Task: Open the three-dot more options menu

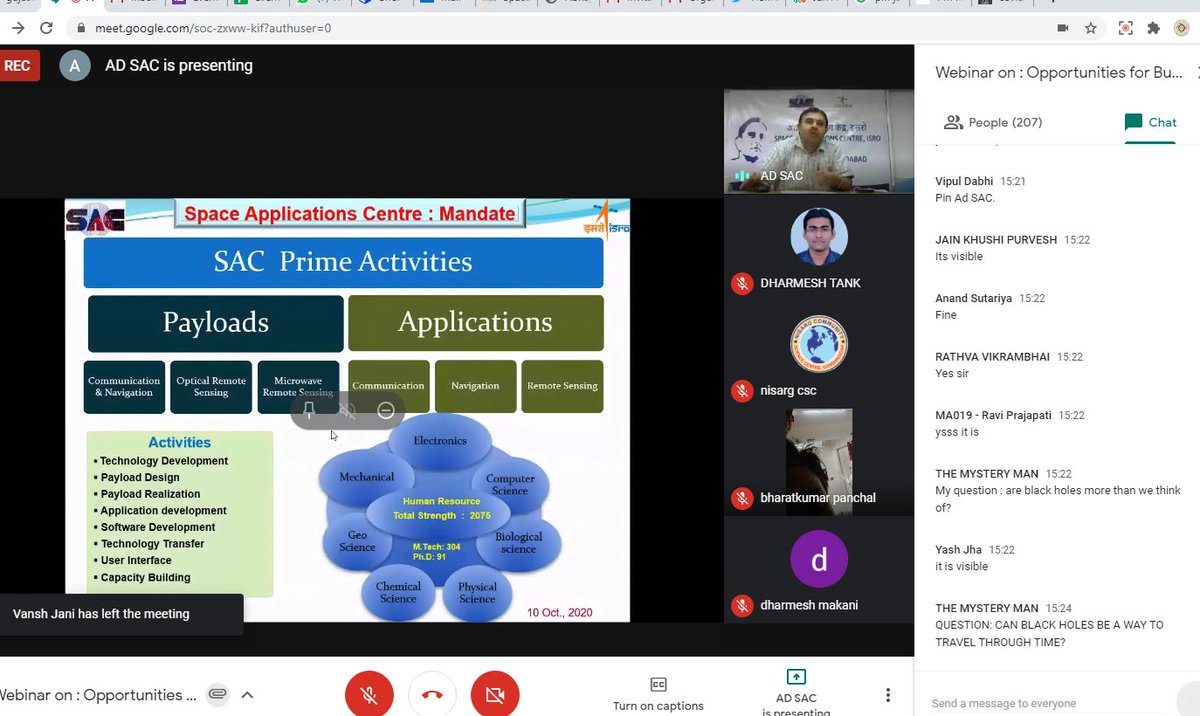Action: click(887, 695)
